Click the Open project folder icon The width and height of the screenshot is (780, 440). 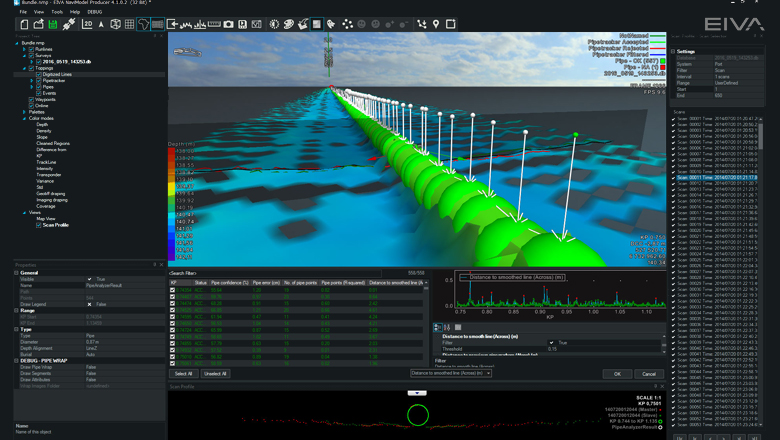click(38, 24)
